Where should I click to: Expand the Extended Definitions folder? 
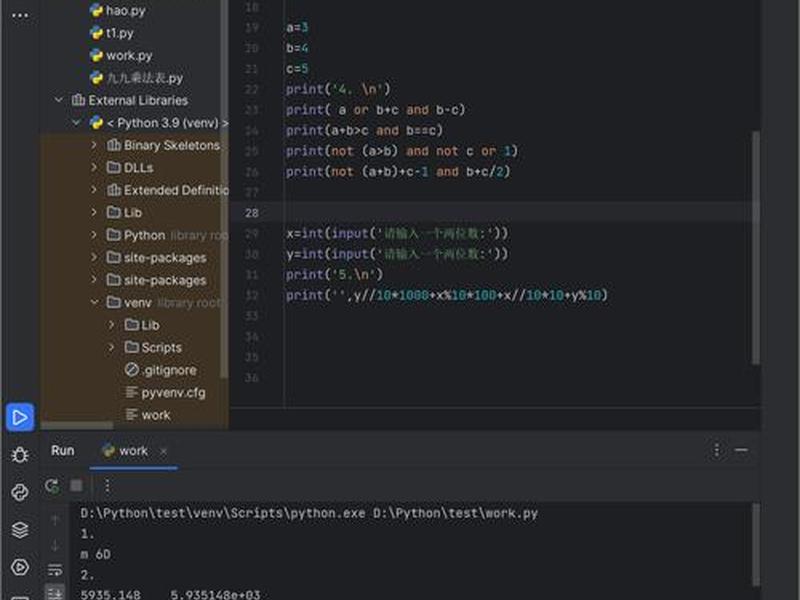(94, 190)
